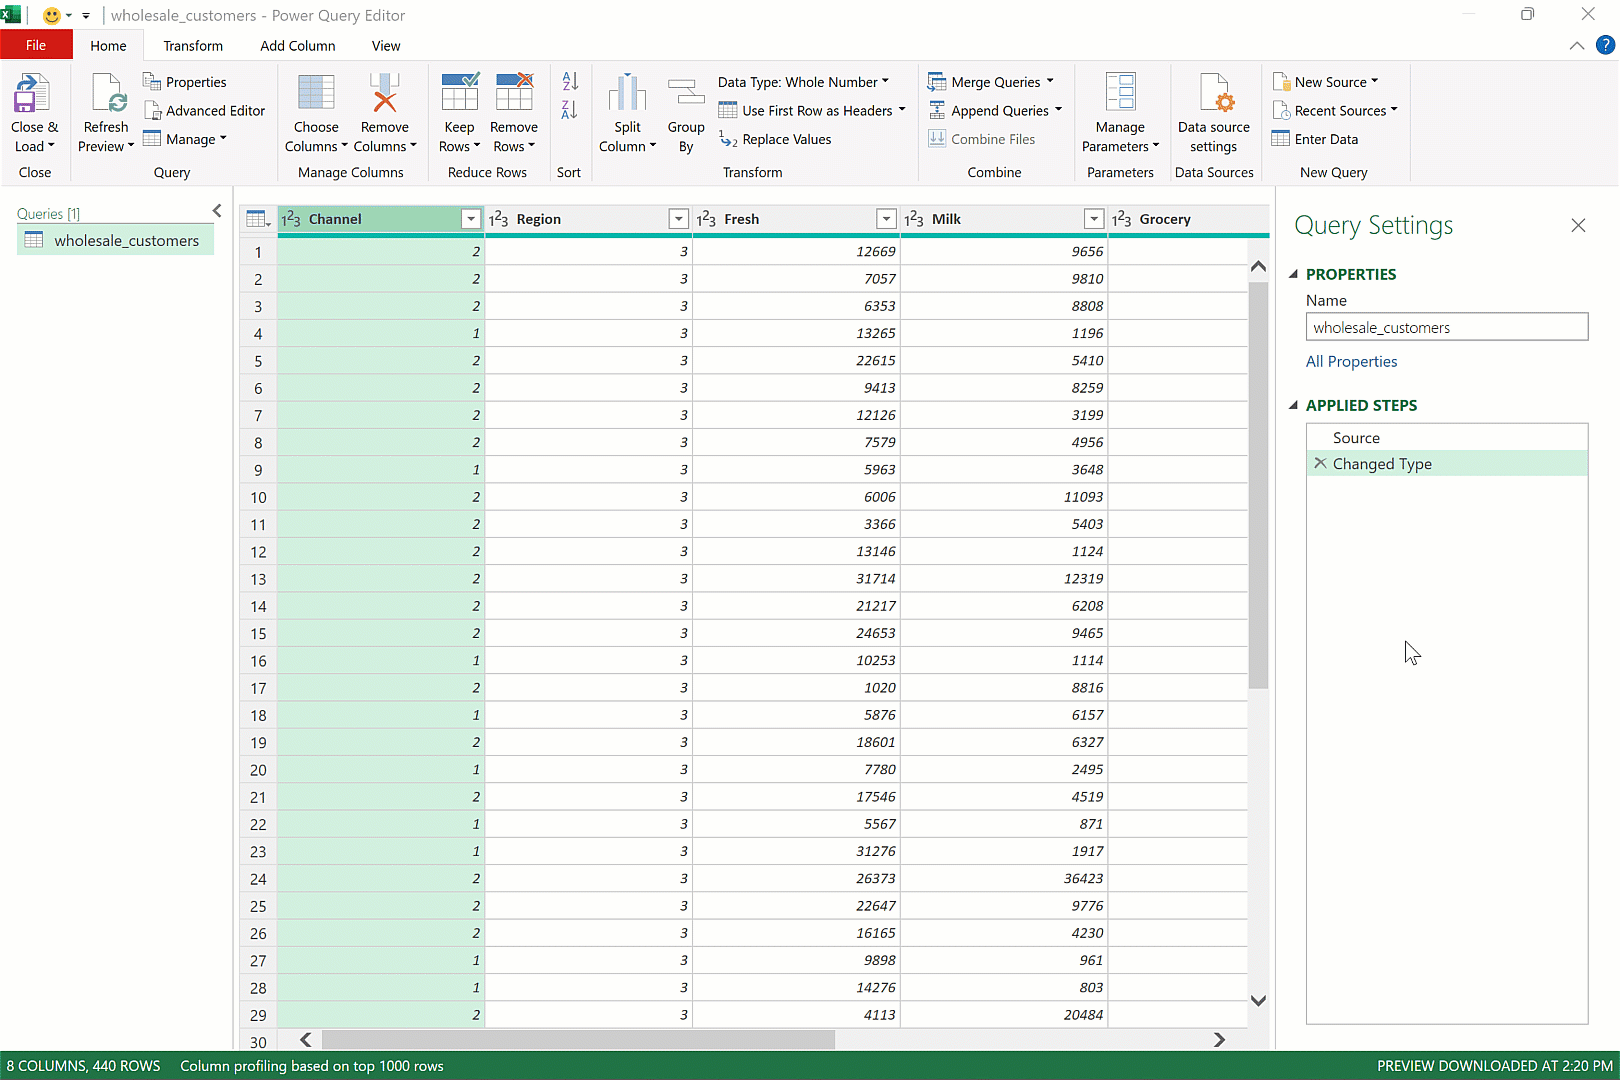Open the New Source dropdown
Viewport: 1620px width, 1080px height.
tap(1327, 81)
